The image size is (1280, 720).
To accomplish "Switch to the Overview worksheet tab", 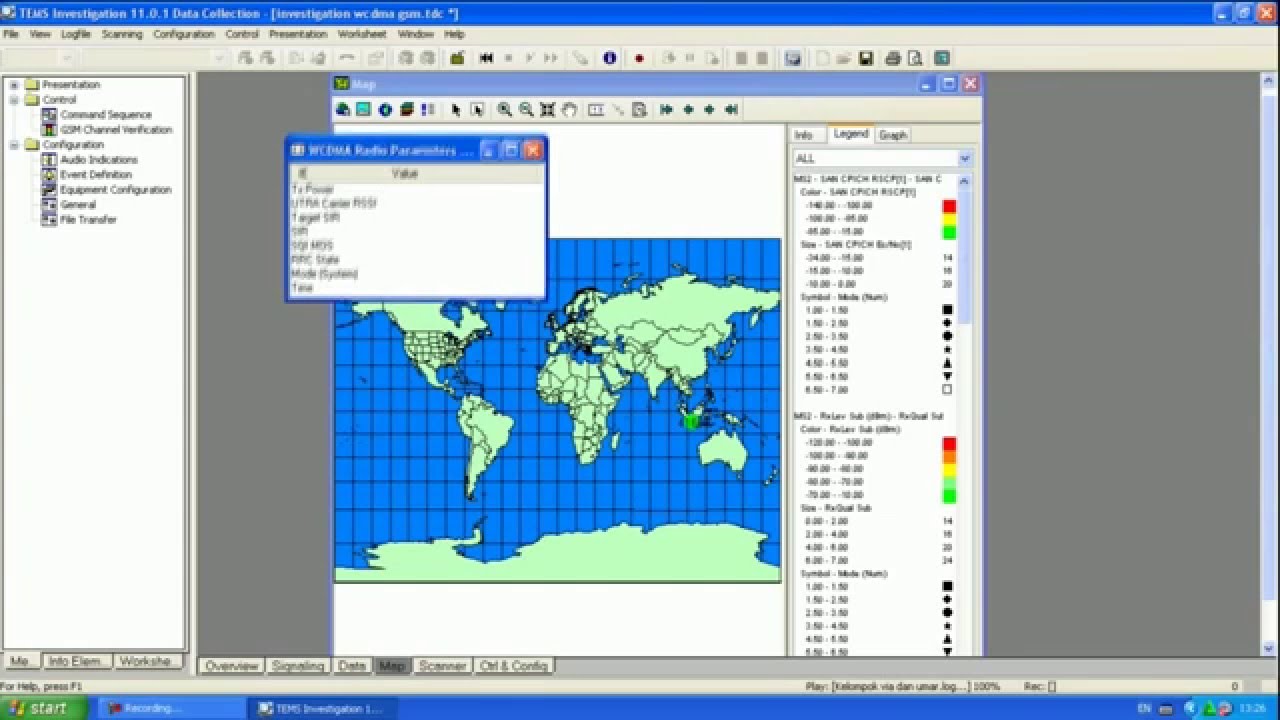I will pos(232,666).
